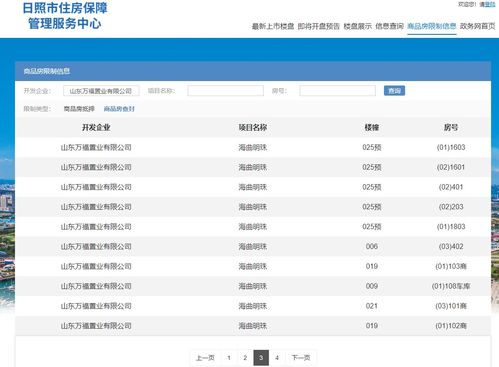This screenshot has width=499, height=367.
Task: Open the 即将开盘预告 nav item
Action: pyautogui.click(x=319, y=26)
